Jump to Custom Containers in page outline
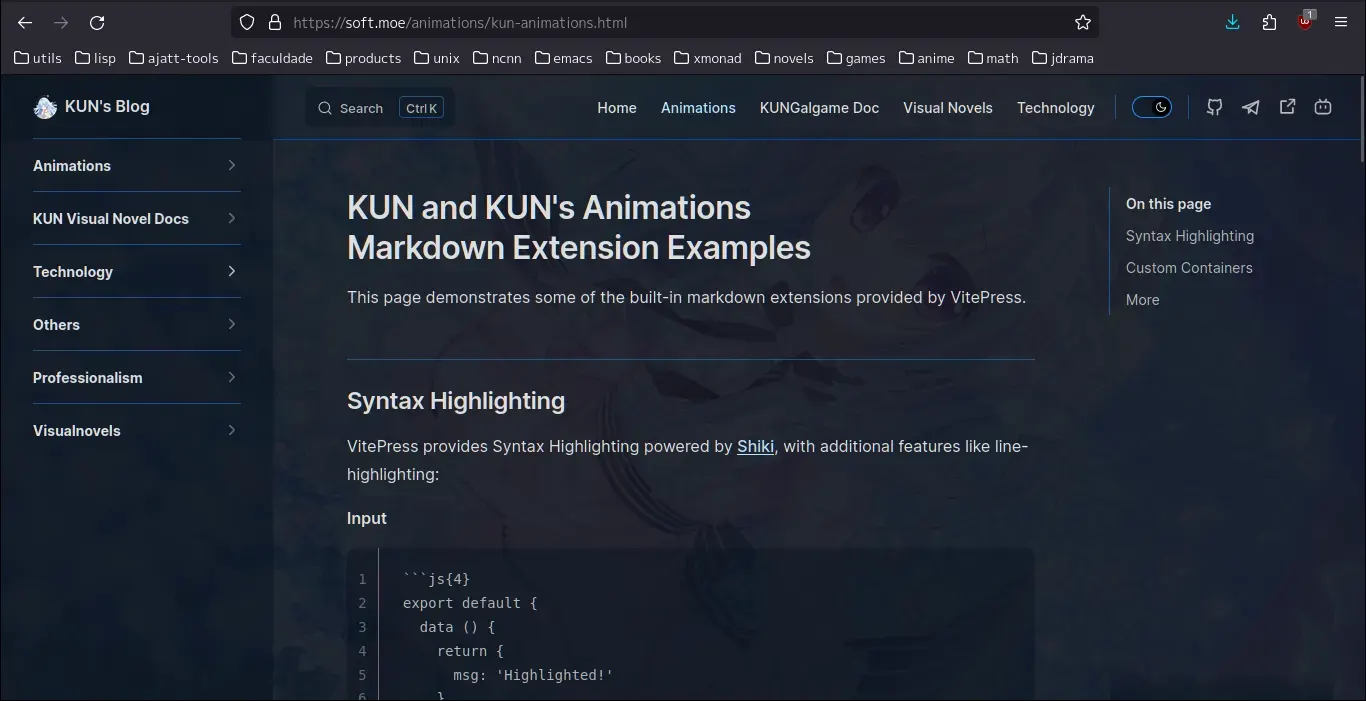The height and width of the screenshot is (701, 1366). click(x=1189, y=268)
